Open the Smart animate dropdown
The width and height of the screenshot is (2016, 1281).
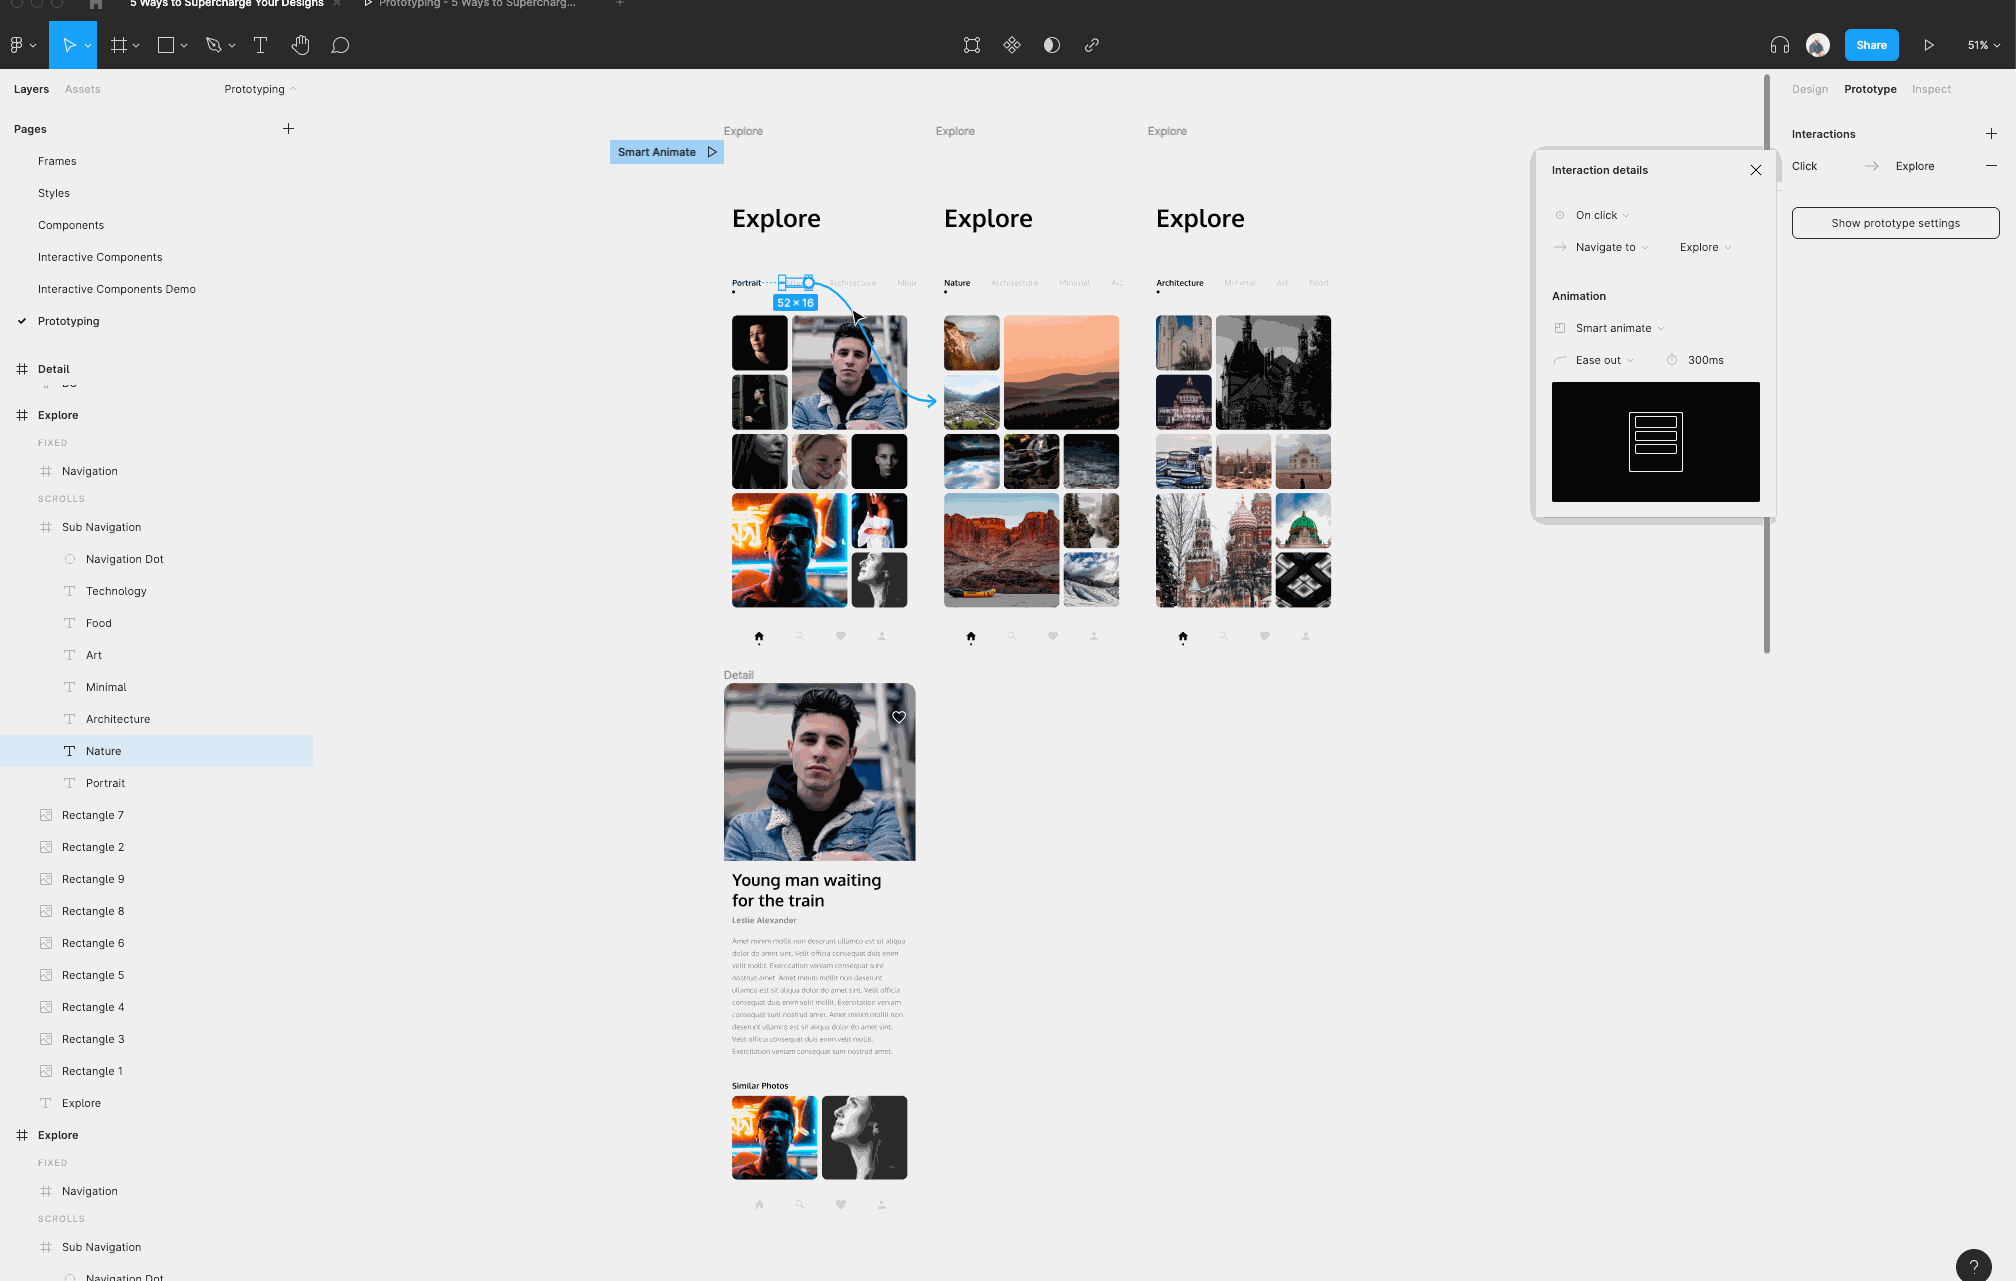1620,328
